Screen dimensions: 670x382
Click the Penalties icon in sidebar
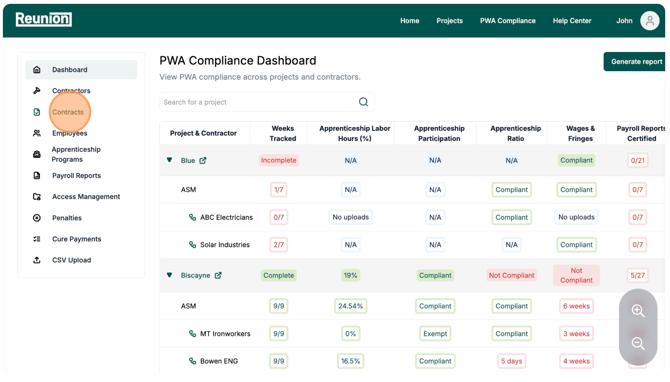click(x=37, y=218)
